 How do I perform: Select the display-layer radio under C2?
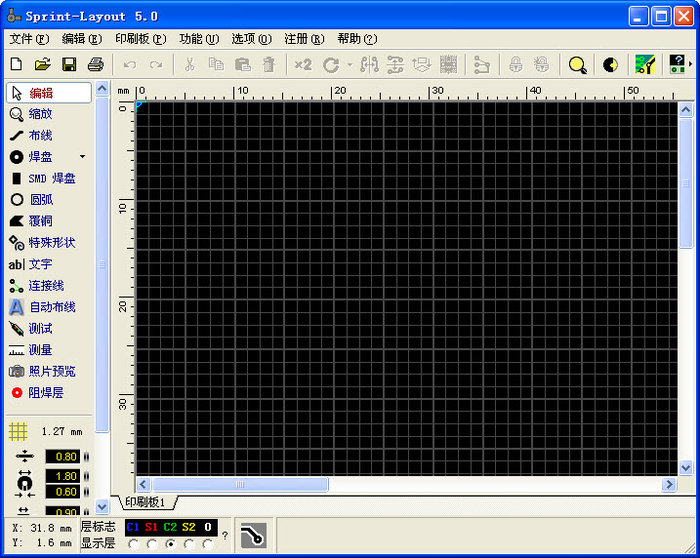170,544
